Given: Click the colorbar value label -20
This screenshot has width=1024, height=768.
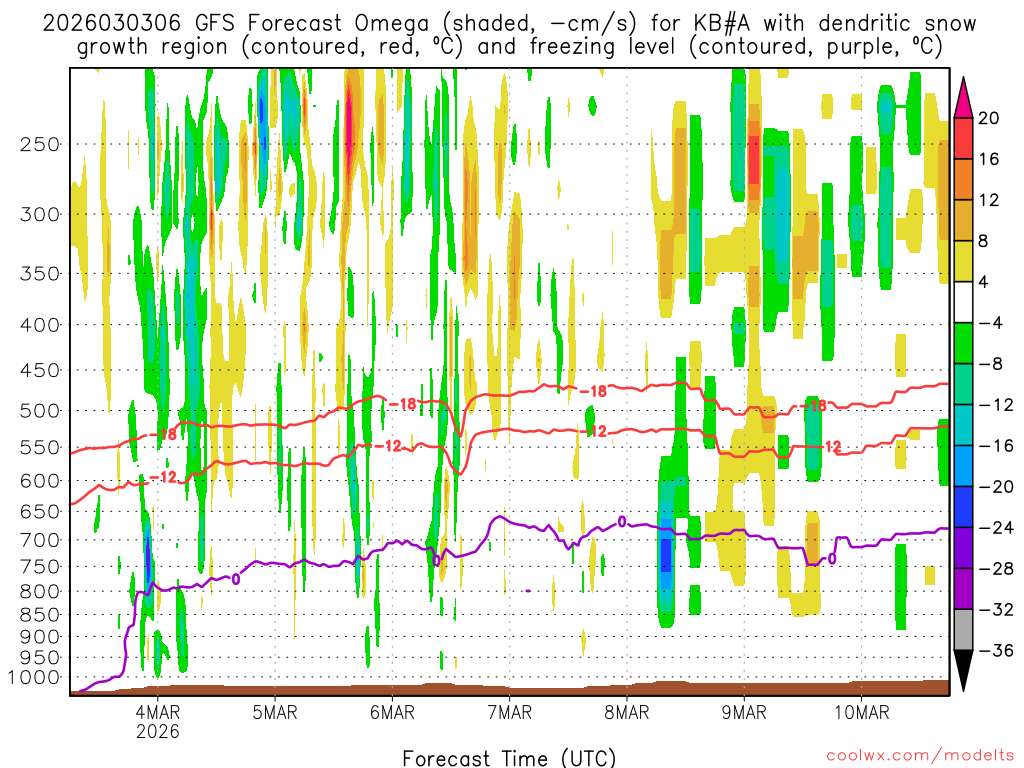Looking at the screenshot, I should click(996, 487).
